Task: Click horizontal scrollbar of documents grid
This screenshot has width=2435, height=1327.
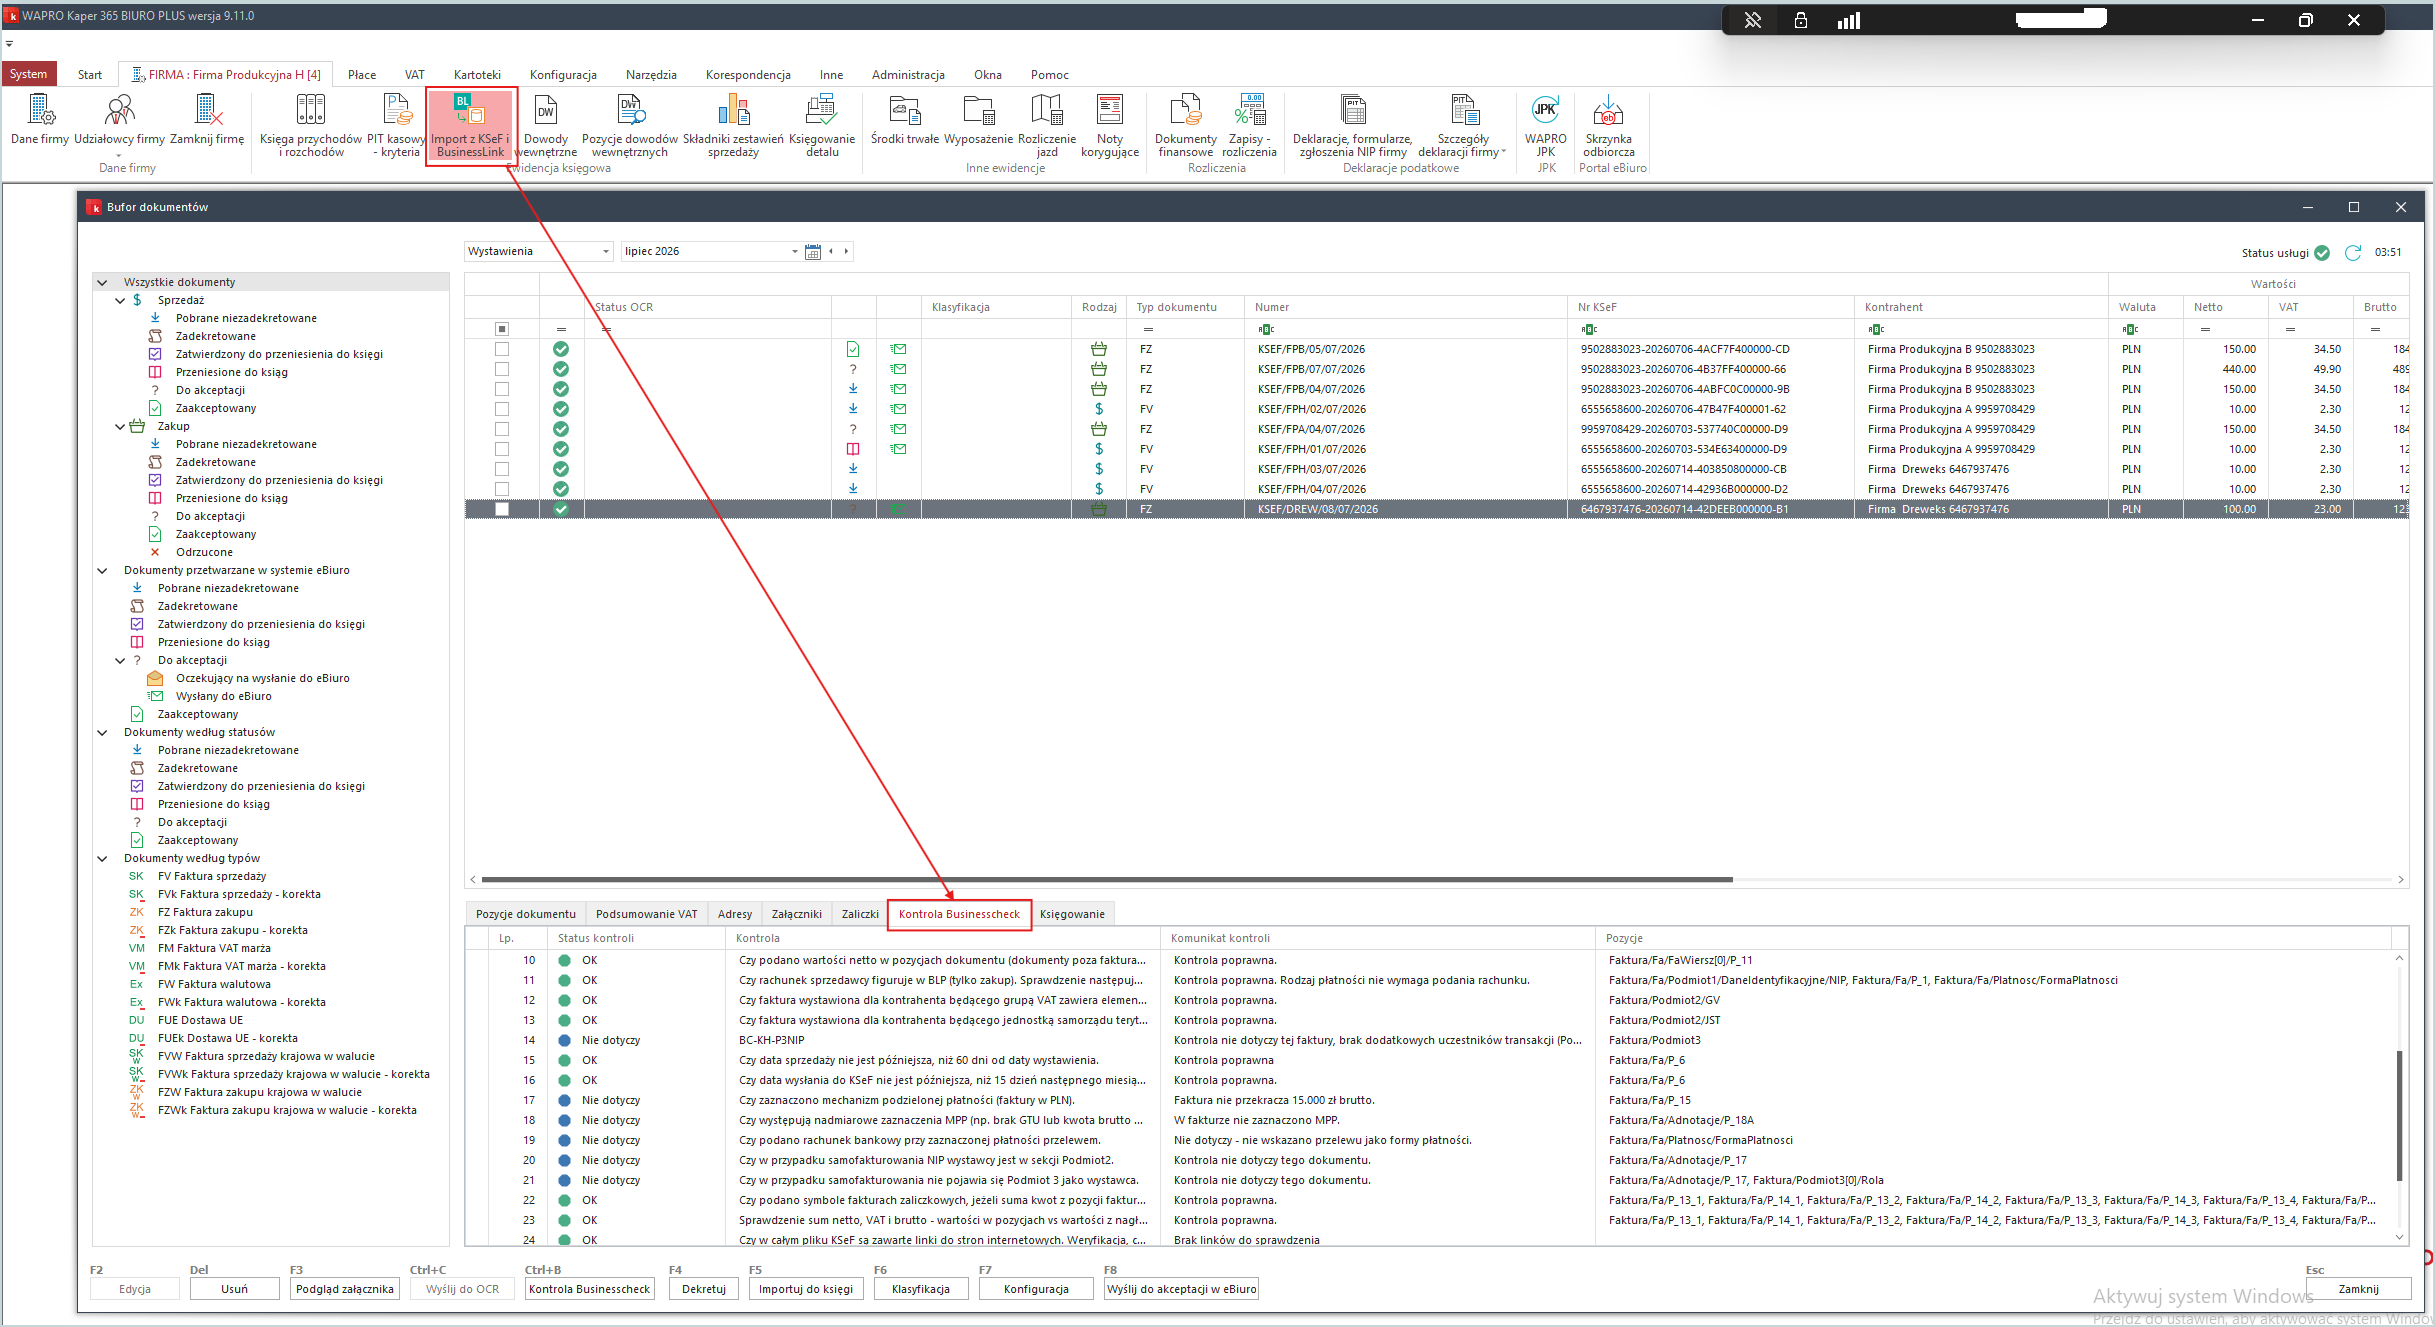Action: (1107, 880)
